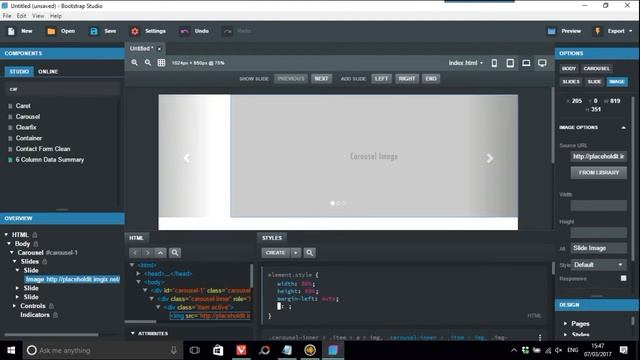This screenshot has width=640, height=360.
Task: Open the Create button dropdown arrow
Action: pyautogui.click(x=296, y=253)
